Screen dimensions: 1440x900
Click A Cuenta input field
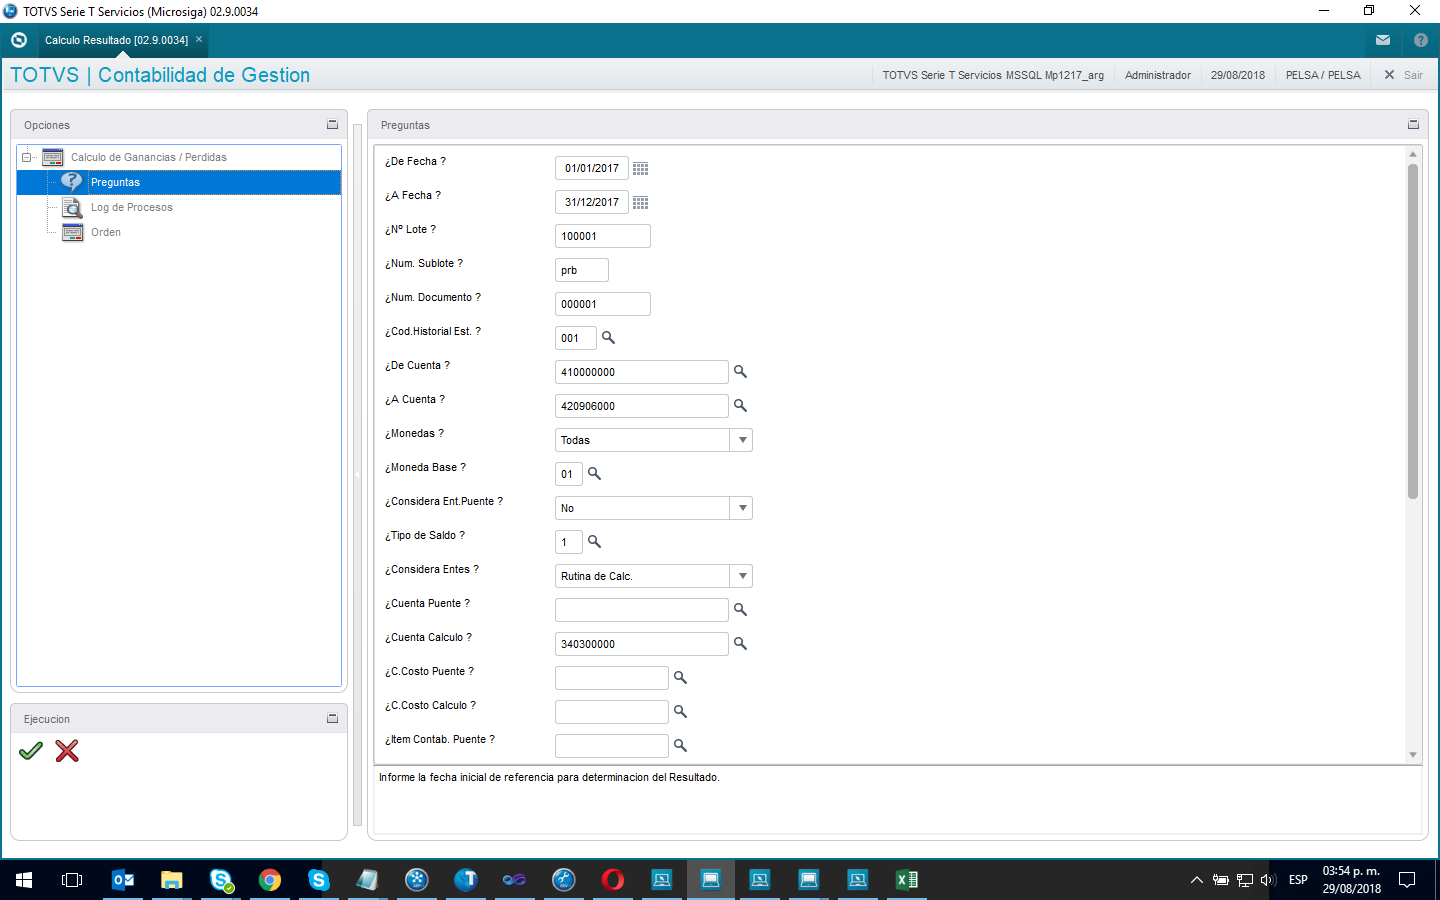pos(642,406)
